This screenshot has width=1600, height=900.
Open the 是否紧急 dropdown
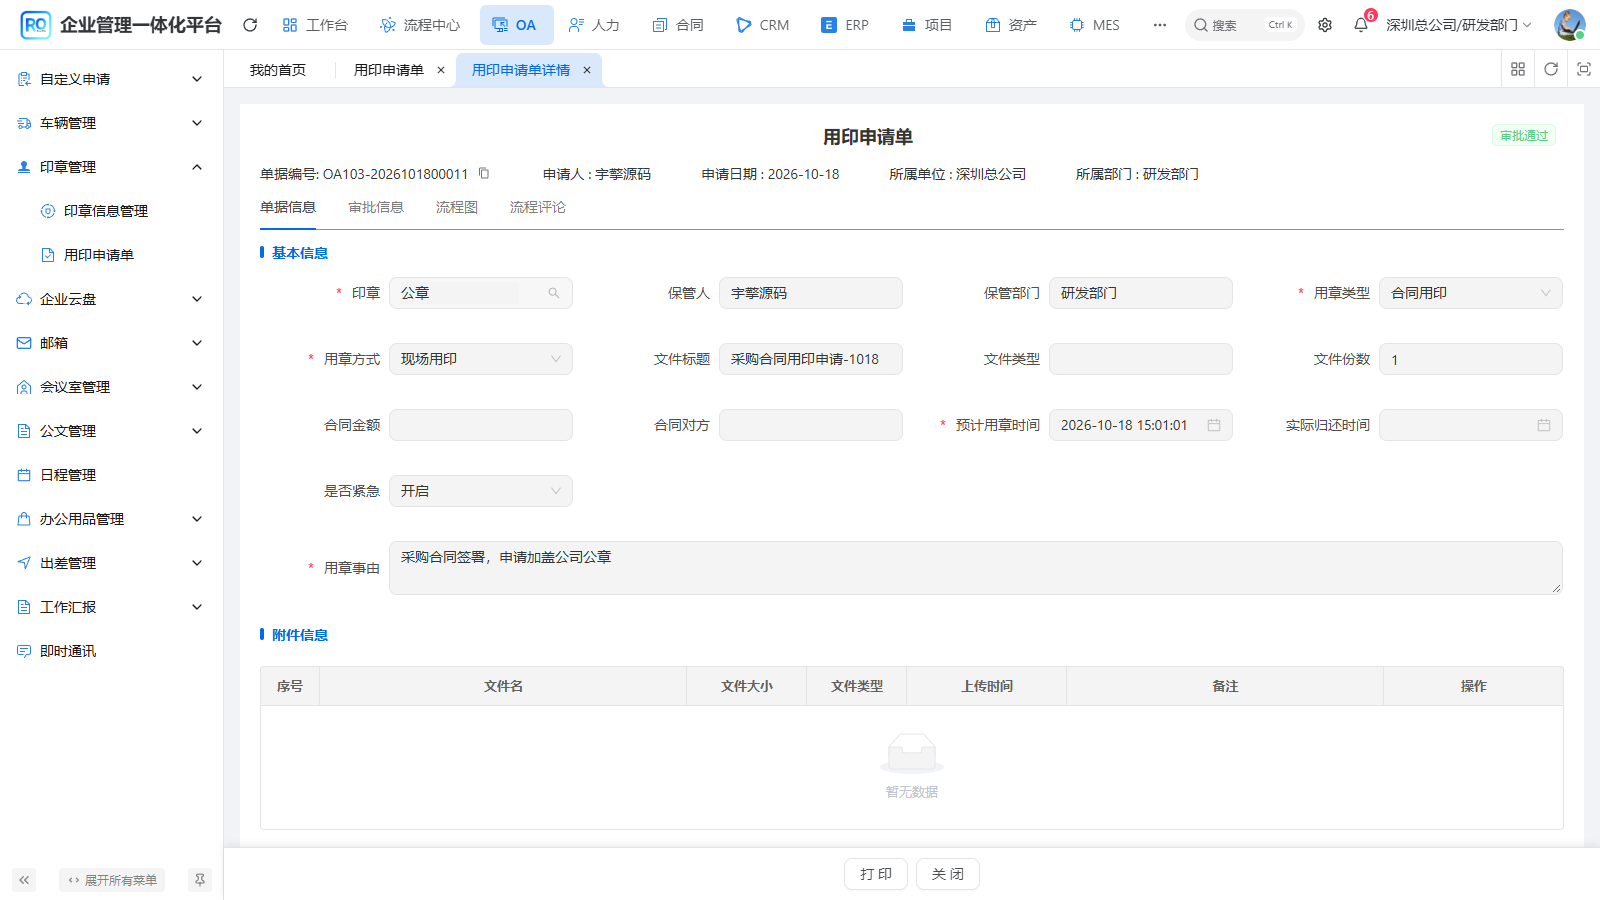point(481,491)
